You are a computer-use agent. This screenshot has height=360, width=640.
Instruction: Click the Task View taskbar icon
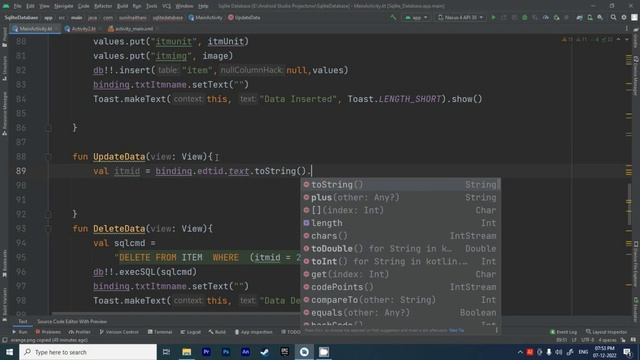[x=166, y=352]
